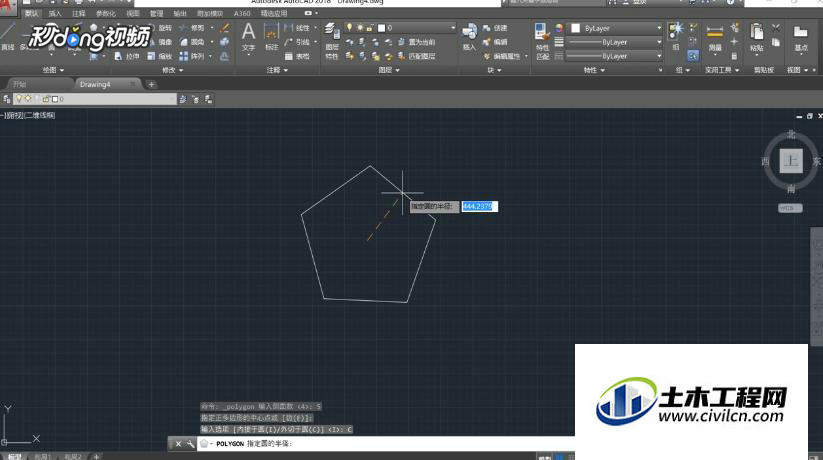Switch to the A360 ribbon tab
Screen dimensions: 823x460
tap(242, 13)
